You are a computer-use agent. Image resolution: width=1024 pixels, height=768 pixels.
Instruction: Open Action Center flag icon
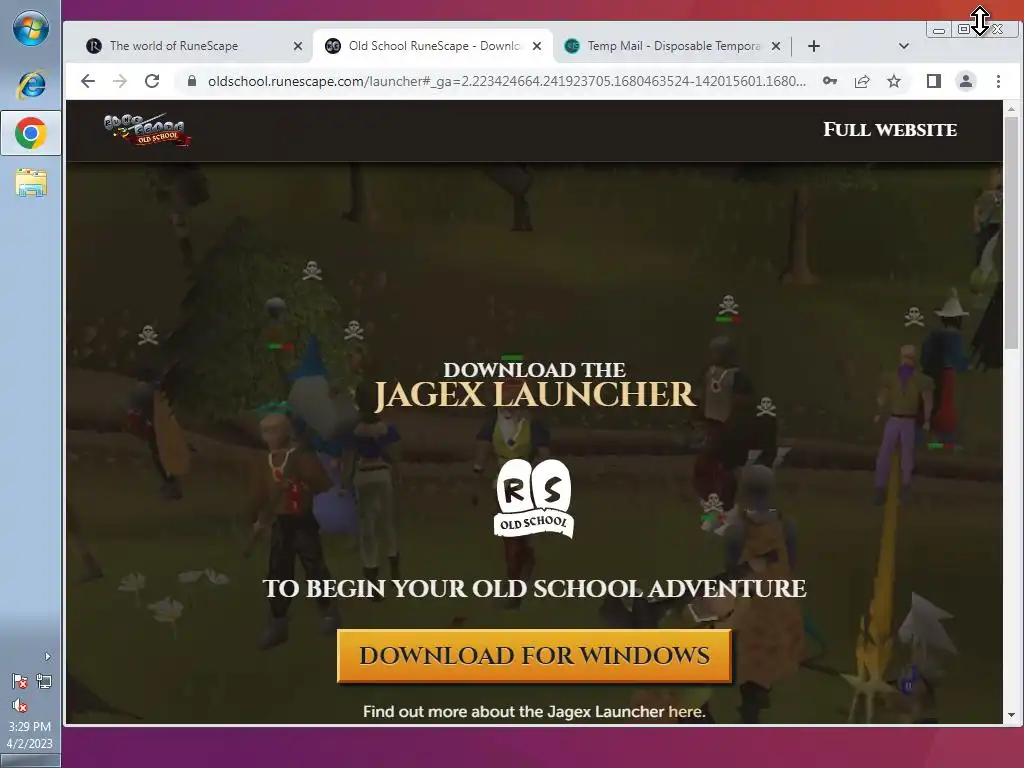coord(20,682)
